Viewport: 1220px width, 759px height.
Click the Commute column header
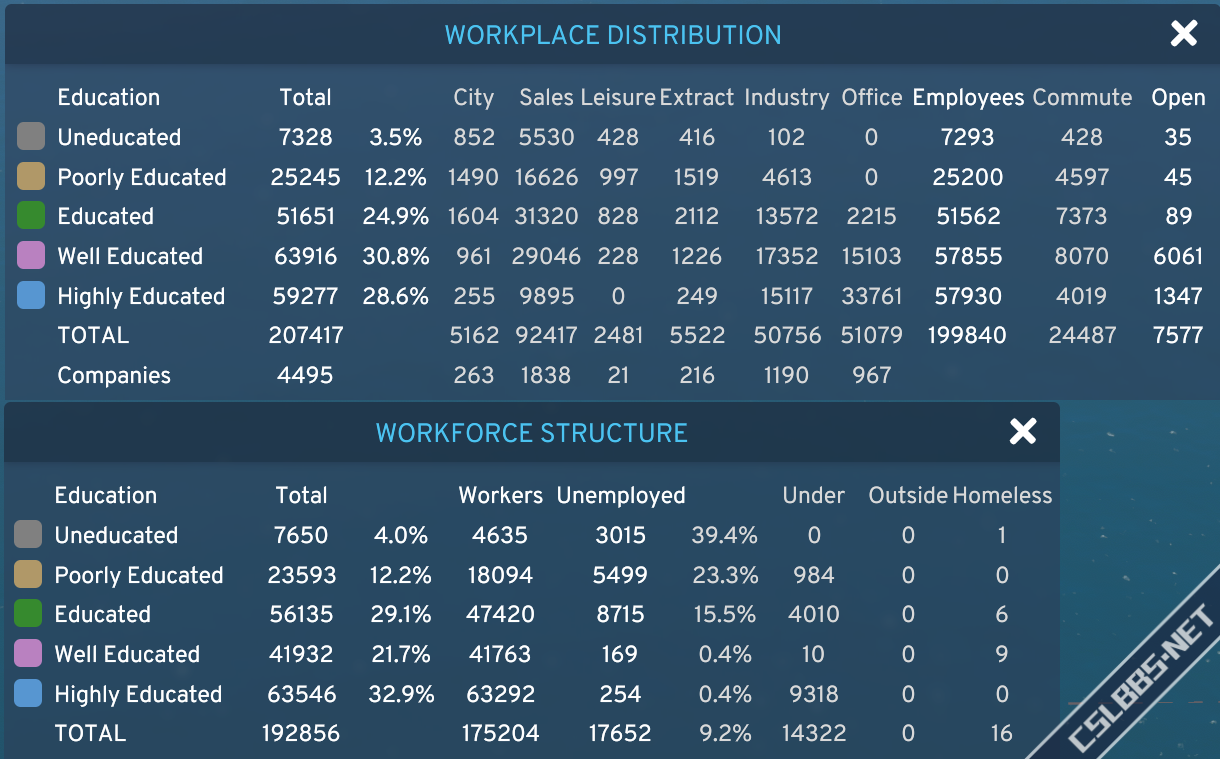click(x=1082, y=98)
